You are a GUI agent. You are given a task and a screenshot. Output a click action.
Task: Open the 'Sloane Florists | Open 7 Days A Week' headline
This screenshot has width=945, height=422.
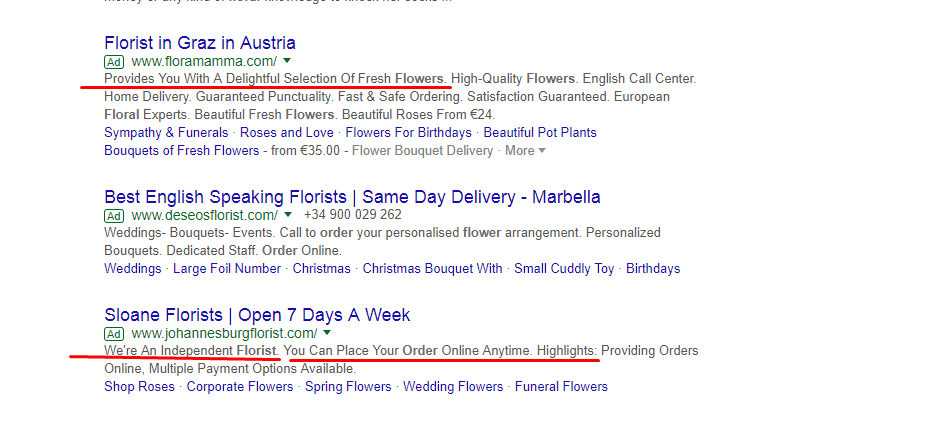(257, 315)
